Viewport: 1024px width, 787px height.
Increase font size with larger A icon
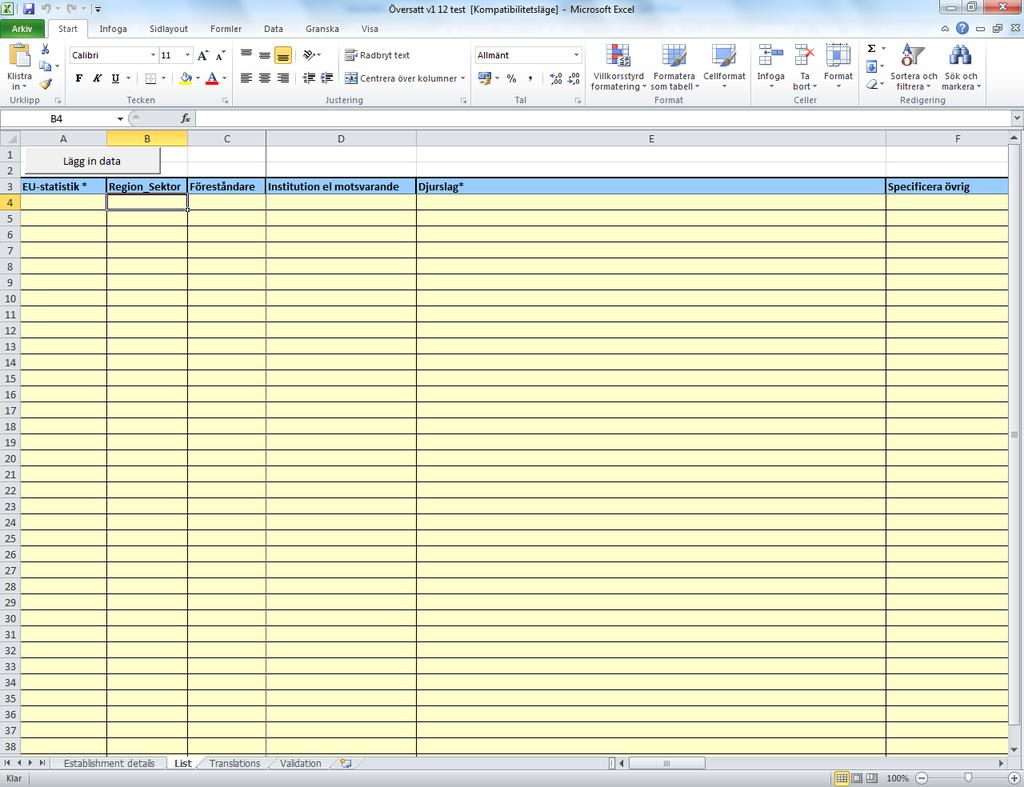pos(202,56)
